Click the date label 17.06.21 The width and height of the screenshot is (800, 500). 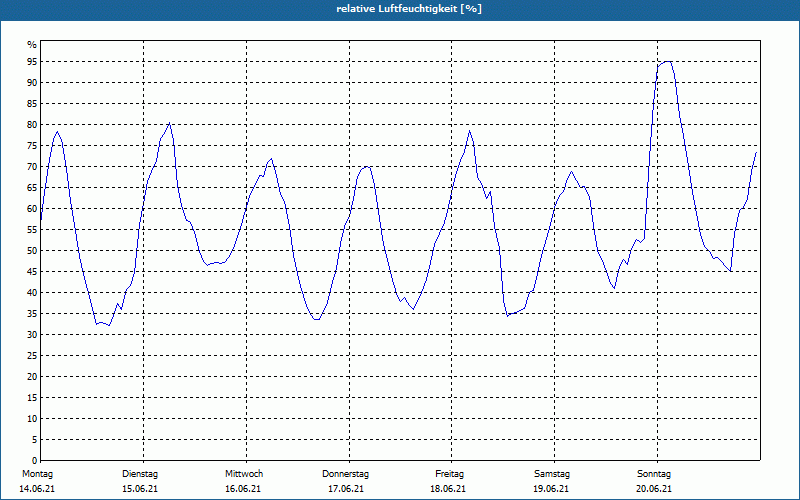tap(346, 489)
